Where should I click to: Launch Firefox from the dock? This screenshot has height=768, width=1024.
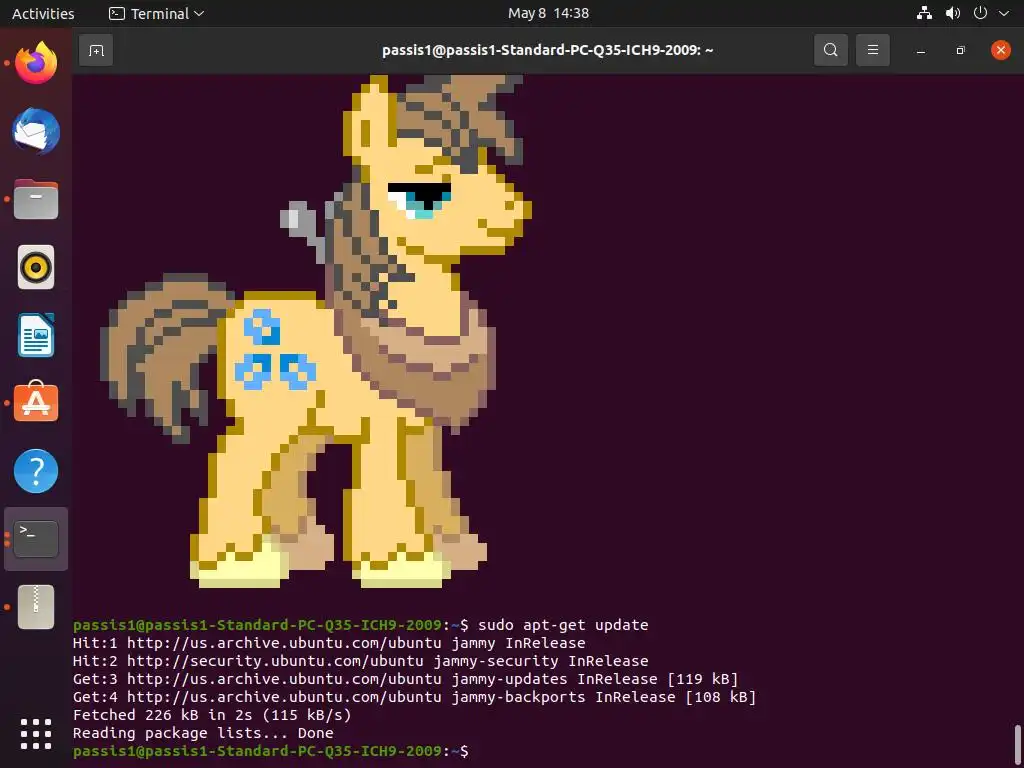tap(36, 63)
